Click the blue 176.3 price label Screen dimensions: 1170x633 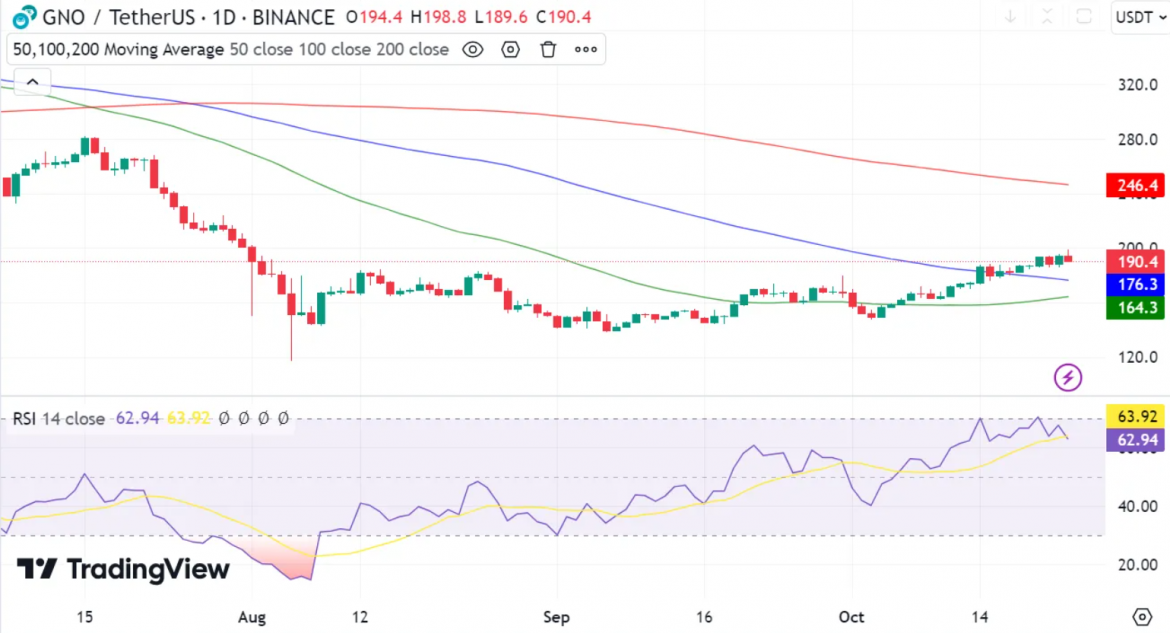coord(1134,285)
